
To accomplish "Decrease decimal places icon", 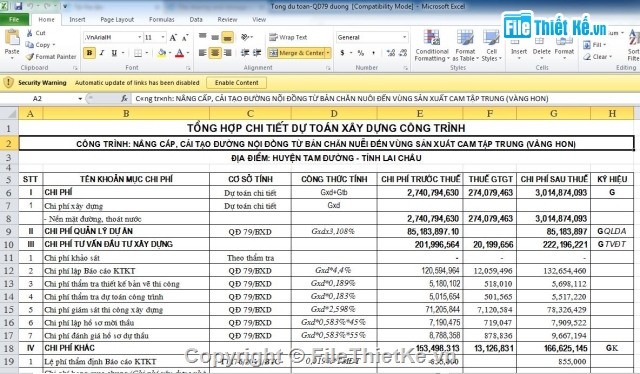I will pos(403,53).
